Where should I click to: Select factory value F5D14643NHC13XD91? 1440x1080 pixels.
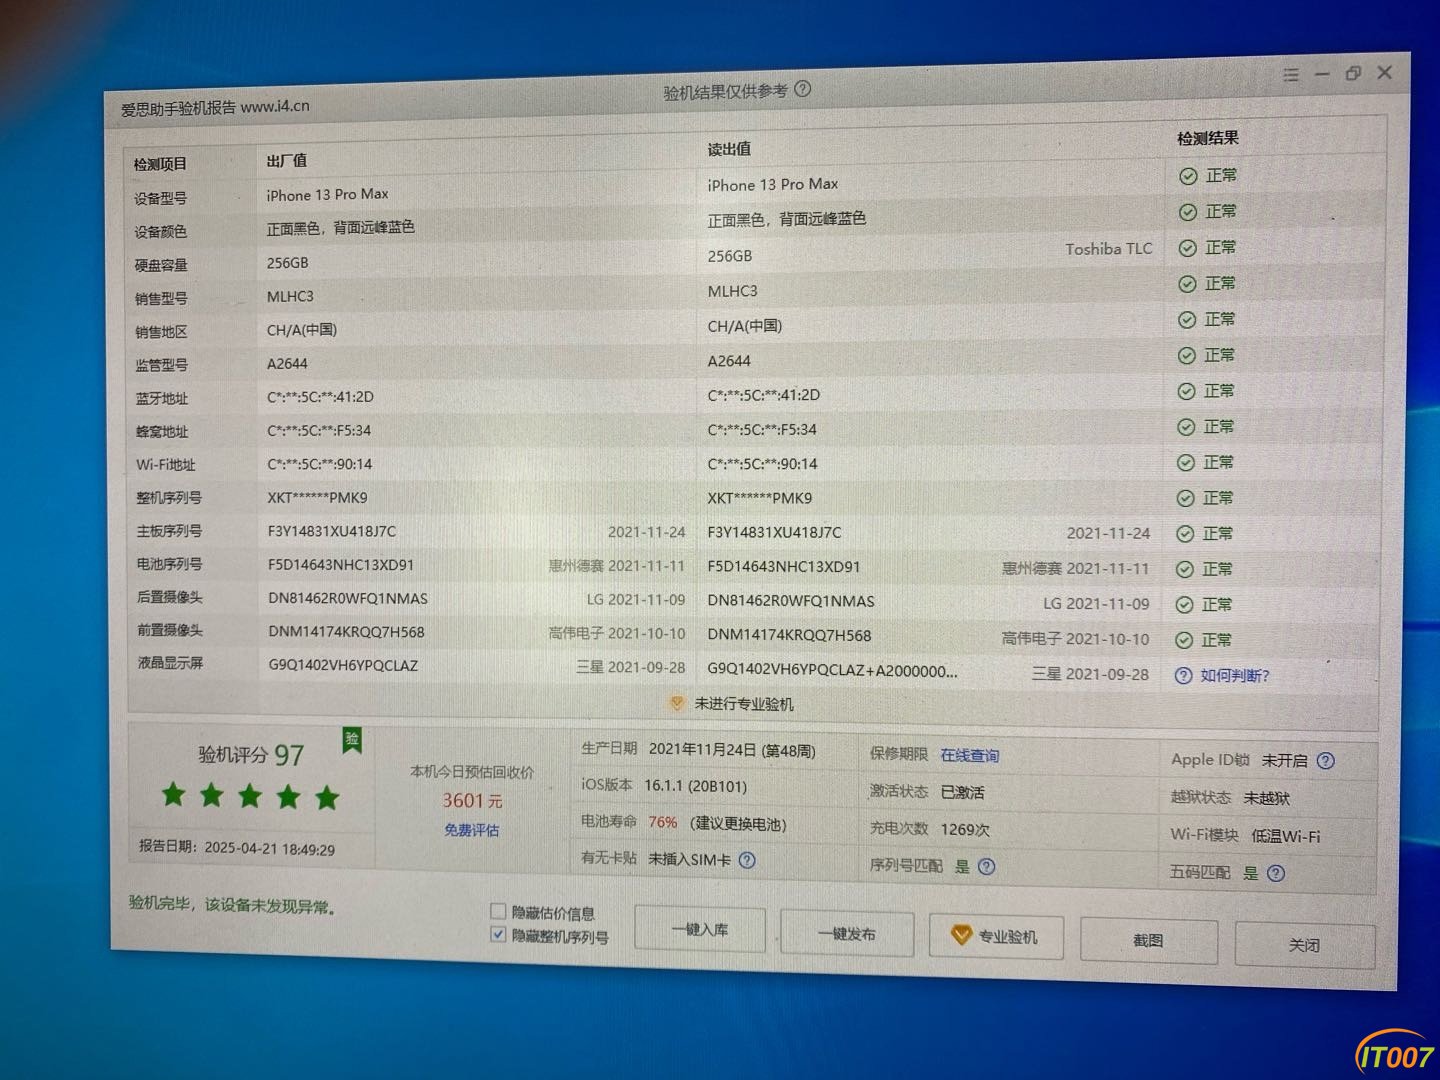tap(341, 565)
